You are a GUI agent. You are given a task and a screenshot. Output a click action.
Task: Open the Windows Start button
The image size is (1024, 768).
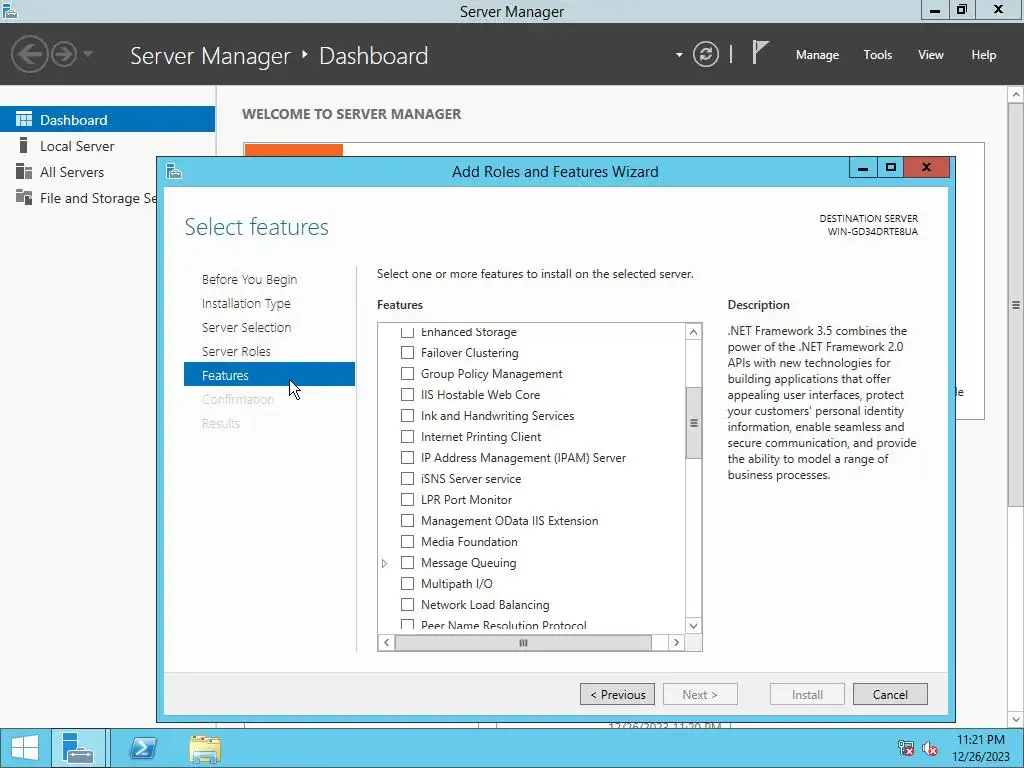pos(25,748)
